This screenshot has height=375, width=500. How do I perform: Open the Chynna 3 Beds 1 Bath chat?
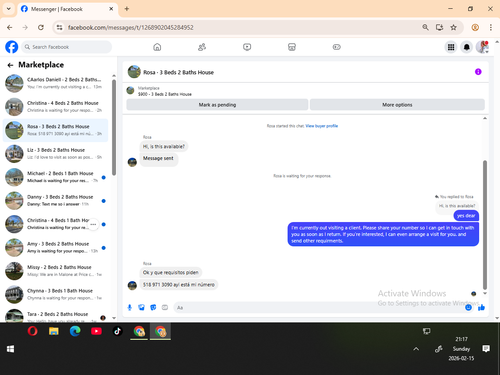point(55,294)
